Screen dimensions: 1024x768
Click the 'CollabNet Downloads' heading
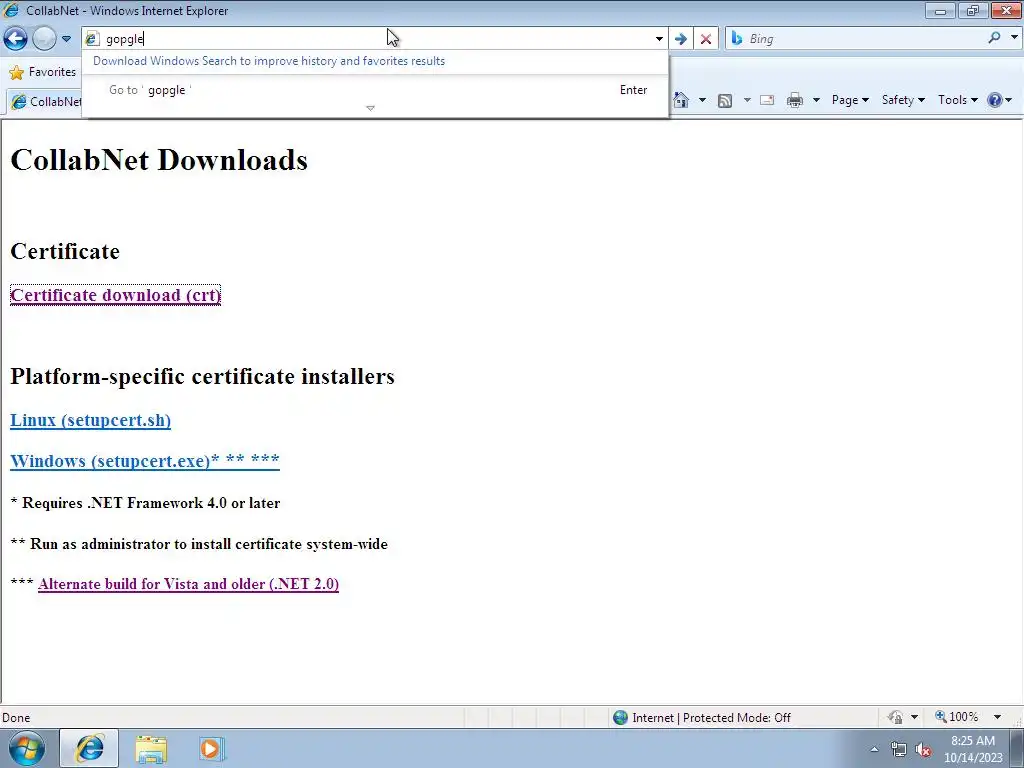coord(159,160)
